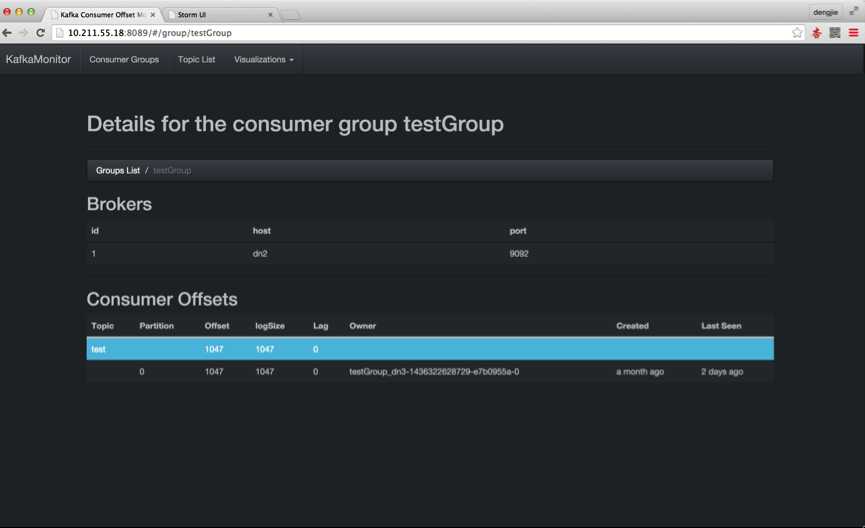
Task: Toggle fullscreen with the expand arrows icon
Action: pos(854,11)
